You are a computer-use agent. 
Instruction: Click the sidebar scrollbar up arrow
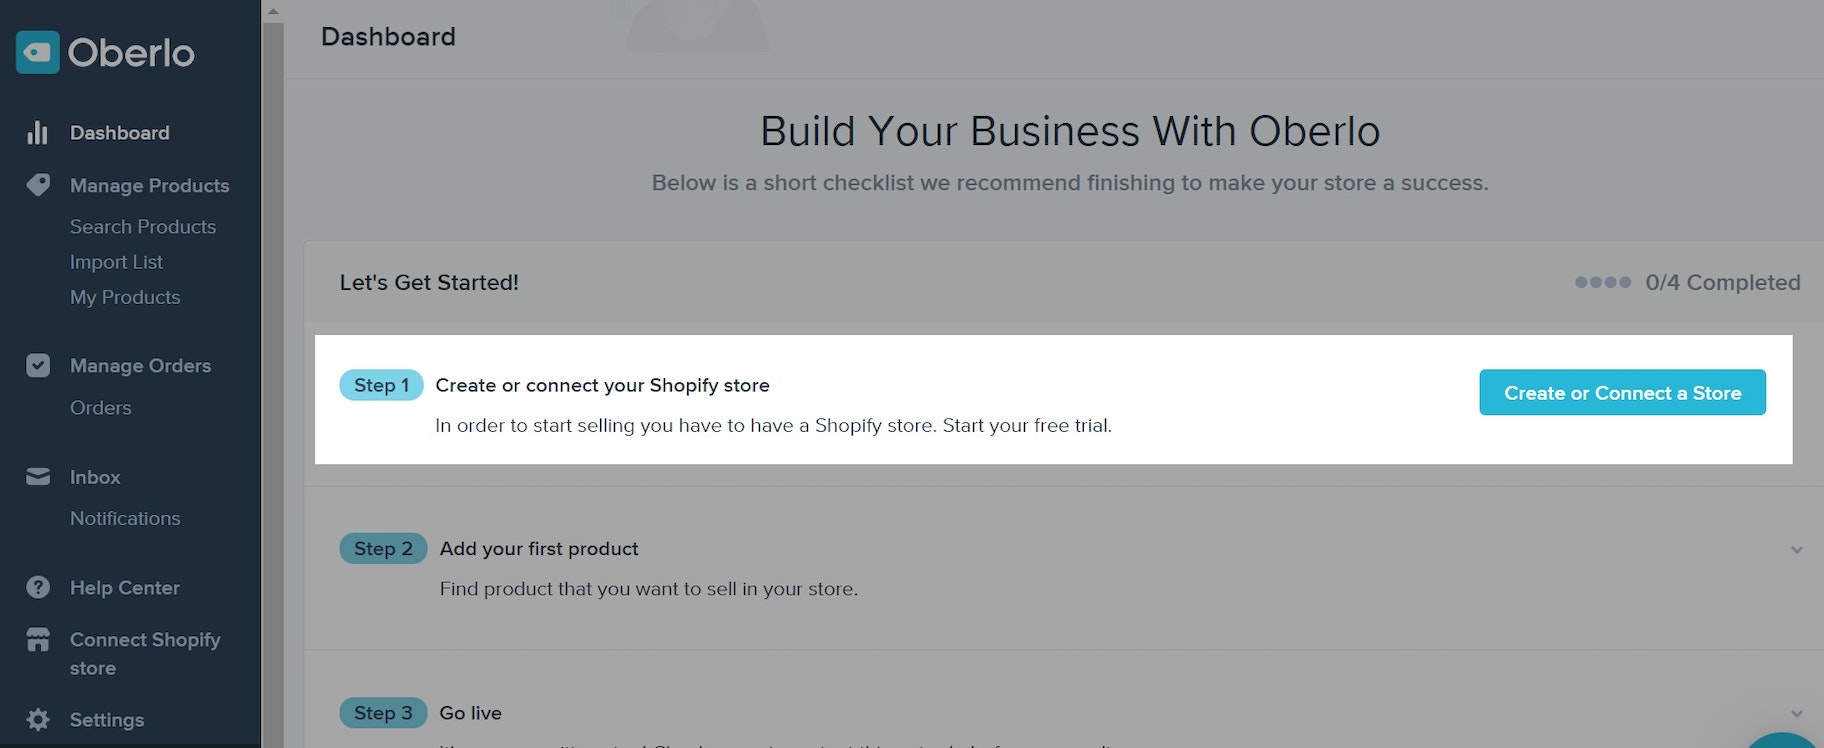coord(273,12)
